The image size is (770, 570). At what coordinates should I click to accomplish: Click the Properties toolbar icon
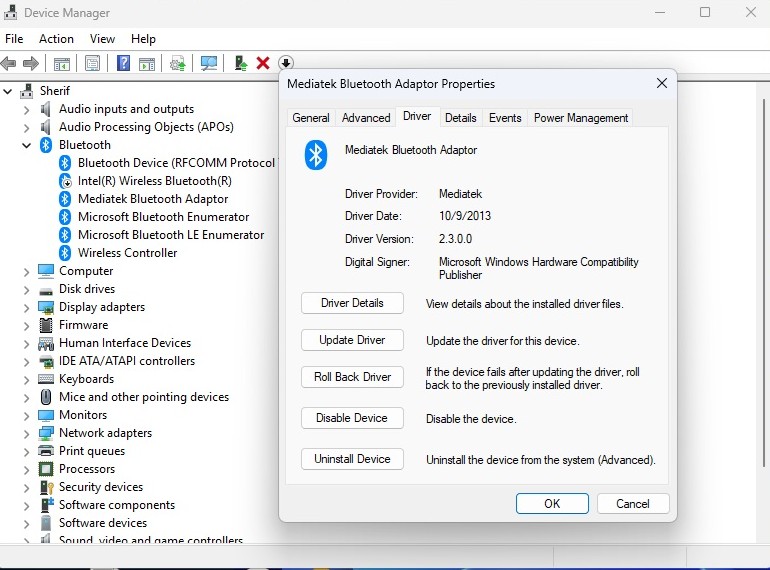point(92,63)
